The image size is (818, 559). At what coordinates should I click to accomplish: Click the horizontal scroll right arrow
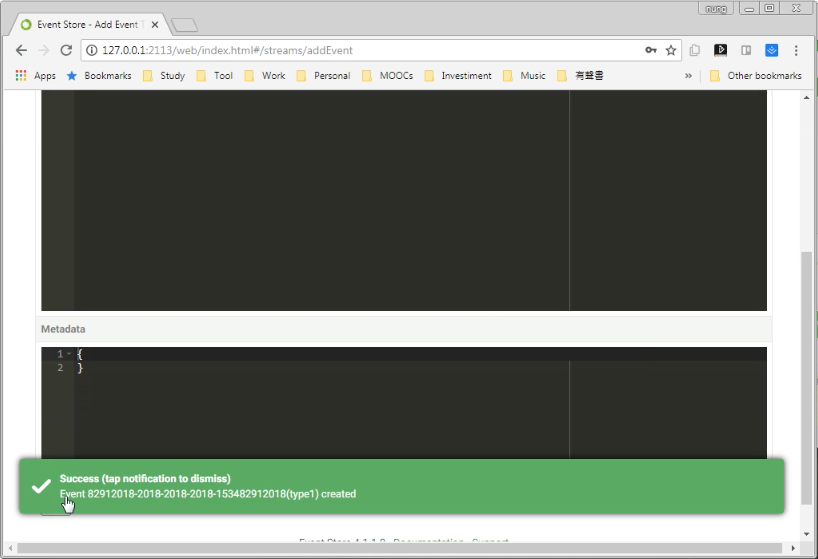pyautogui.click(x=793, y=548)
